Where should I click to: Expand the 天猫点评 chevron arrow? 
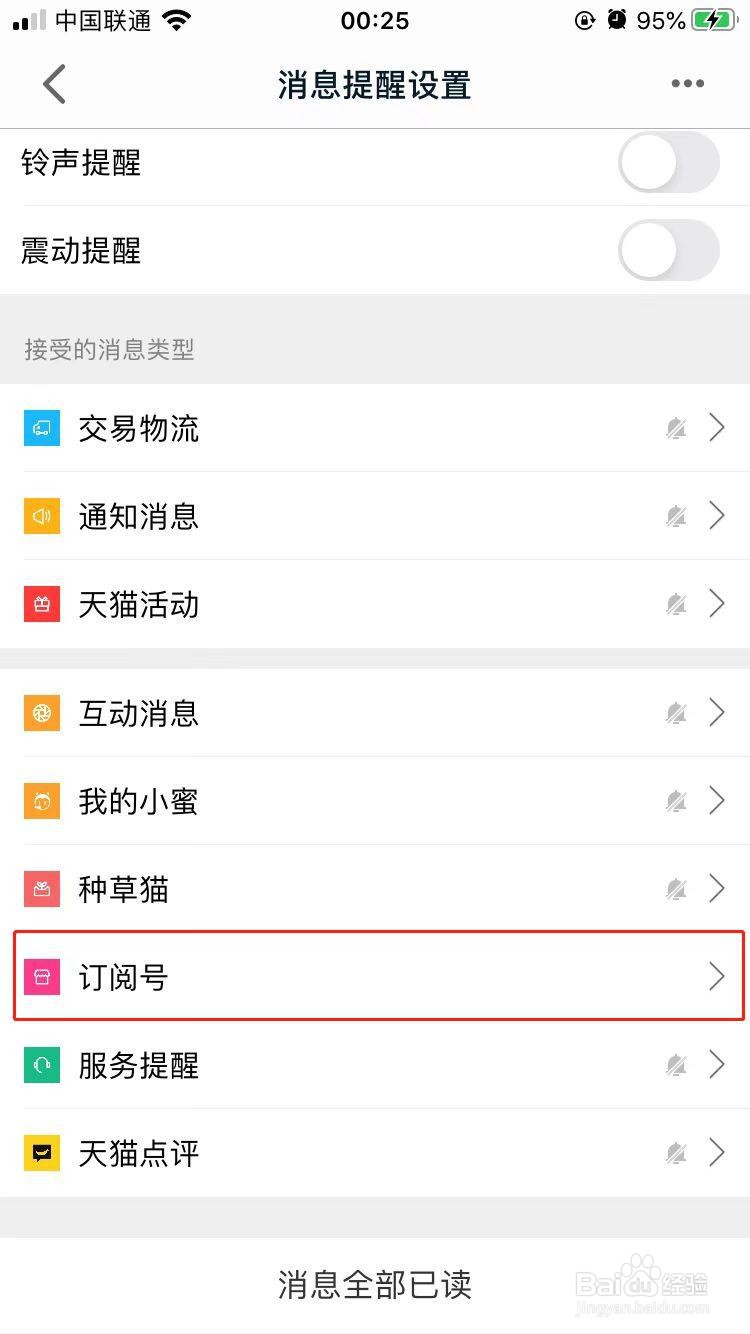[x=716, y=1153]
